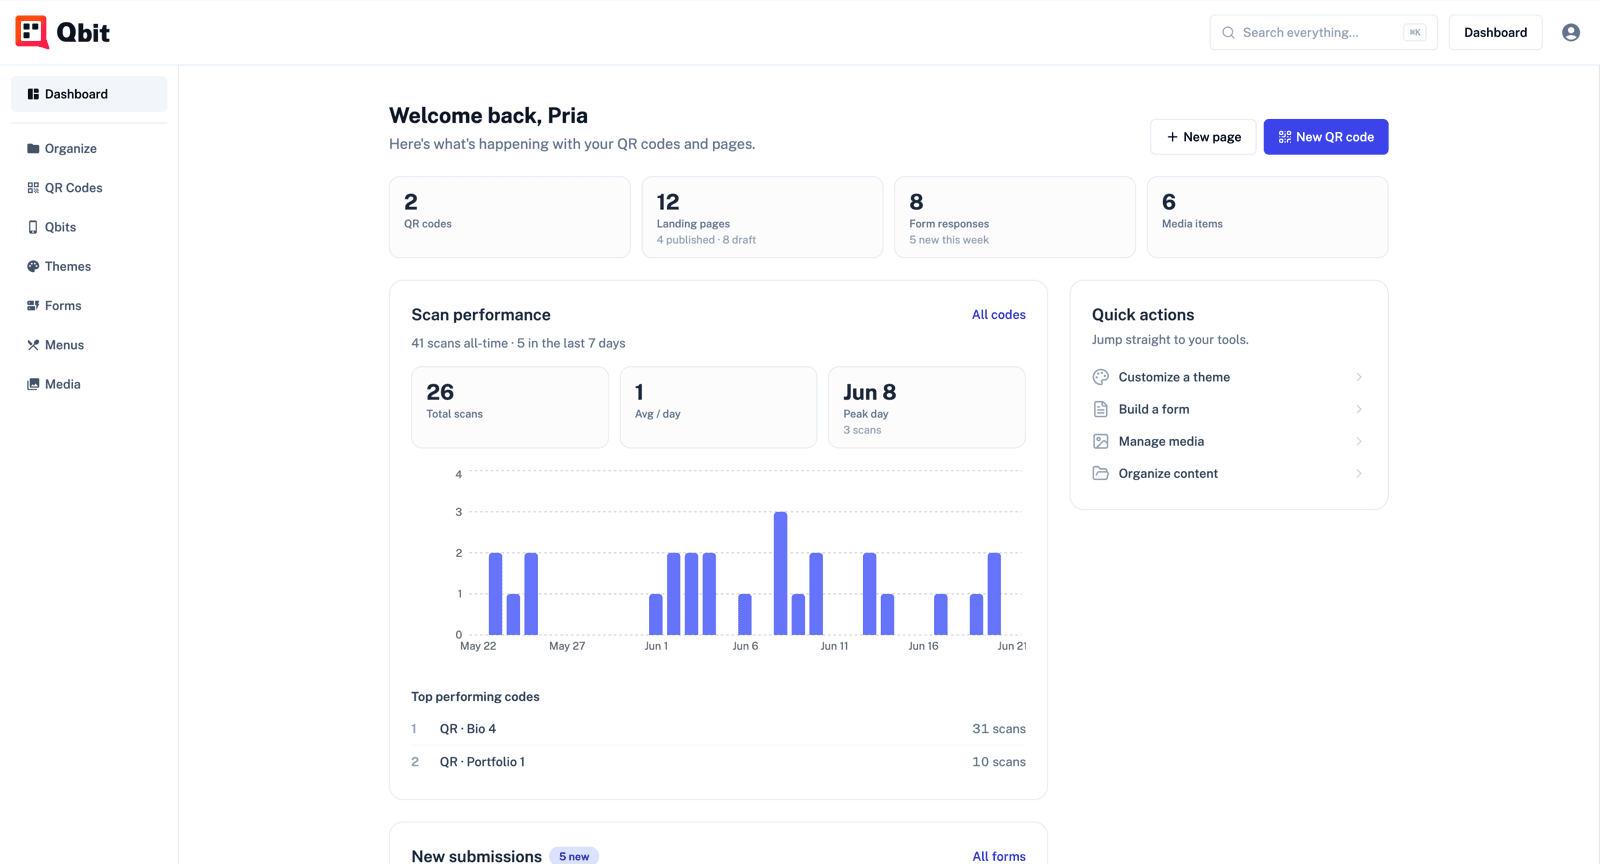Create a New page
Viewport: 1600px width, 864px height.
coord(1203,137)
